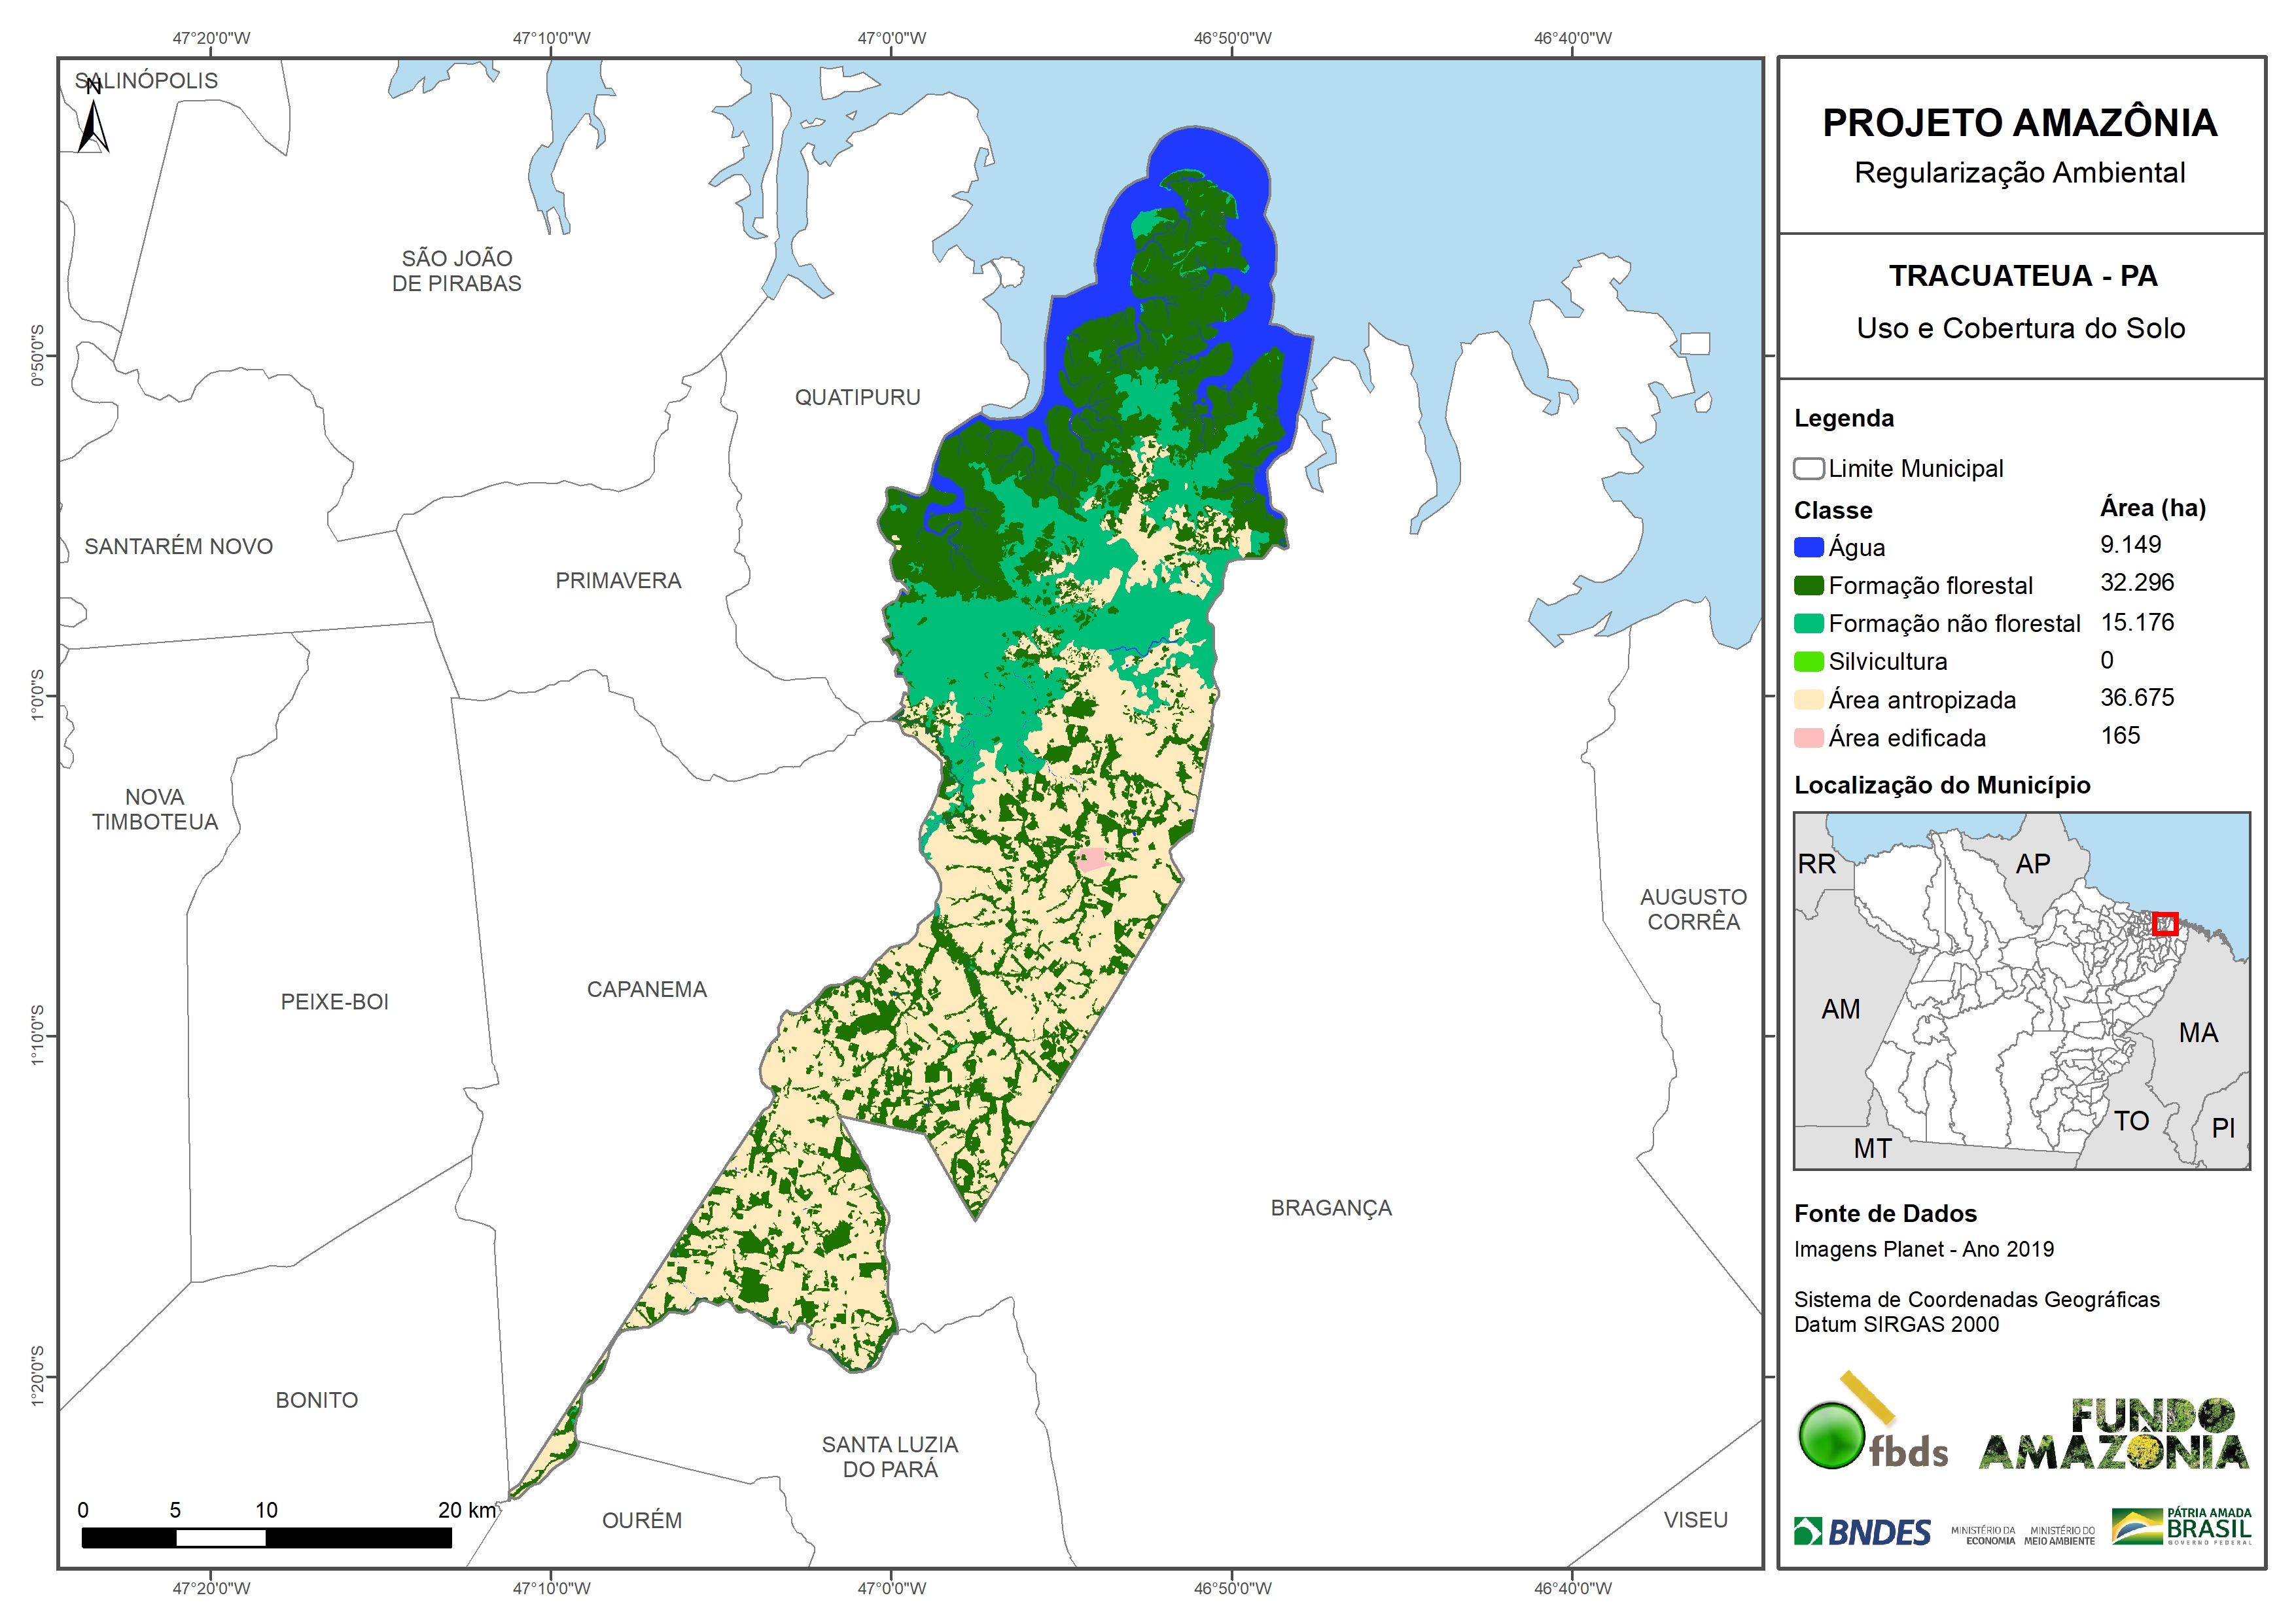2296x1623 pixels.
Task: Click the scale bar at bottom left
Action: click(266, 1538)
